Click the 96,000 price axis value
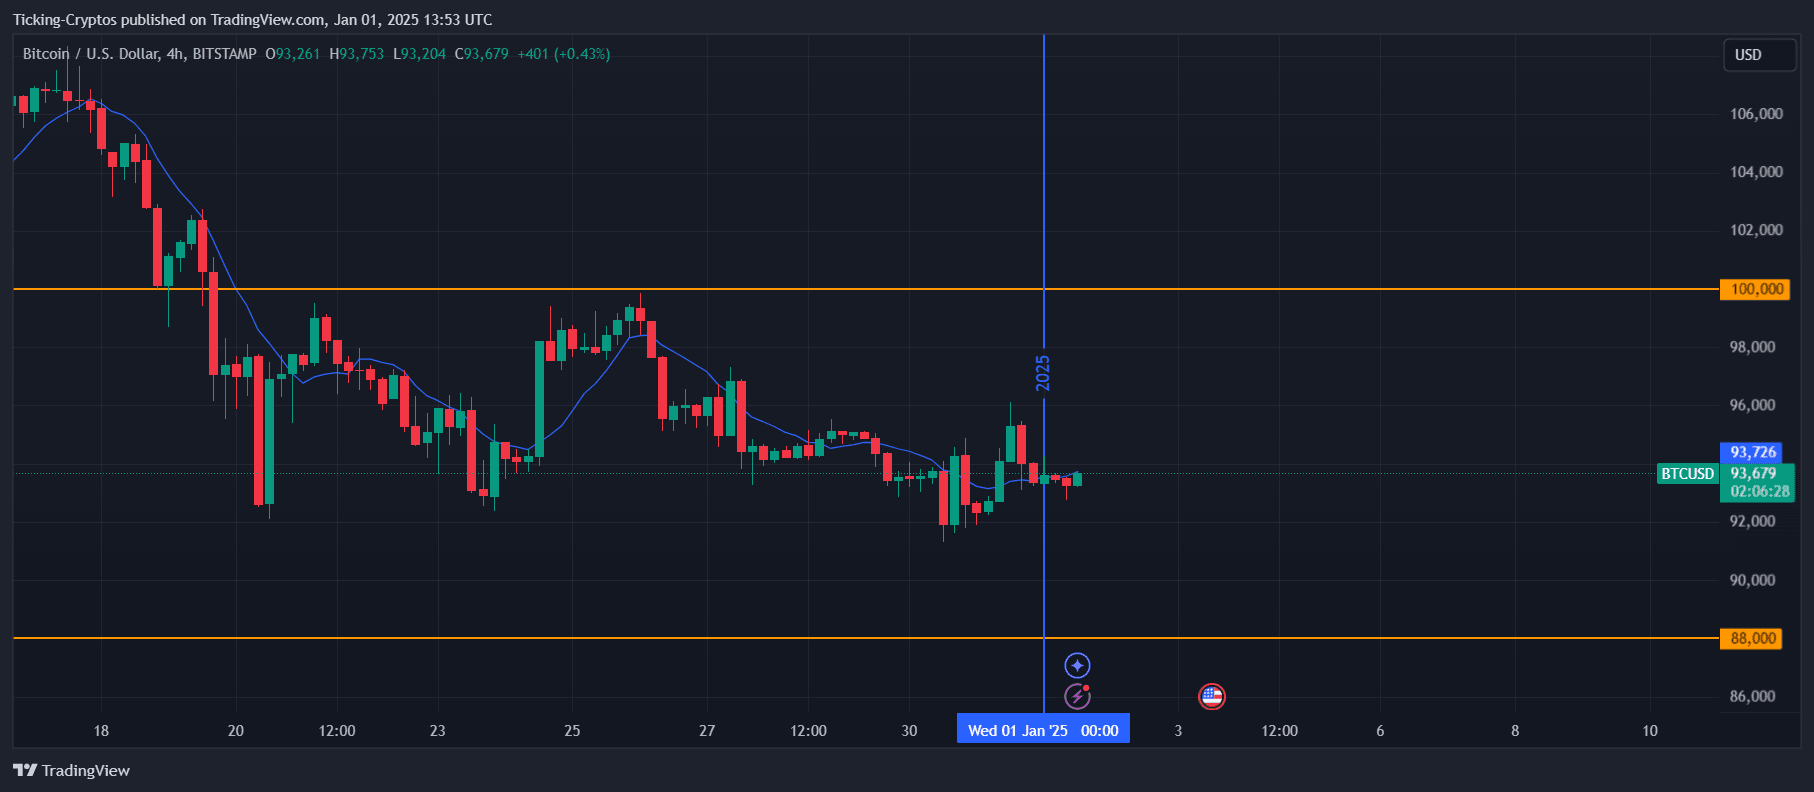 pyautogui.click(x=1752, y=404)
